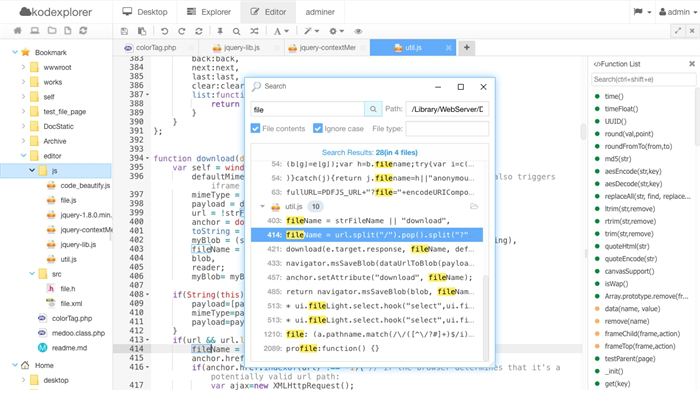Image resolution: width=700 pixels, height=405 pixels.
Task: Open folder icon beside util.js search result
Action: [x=474, y=206]
